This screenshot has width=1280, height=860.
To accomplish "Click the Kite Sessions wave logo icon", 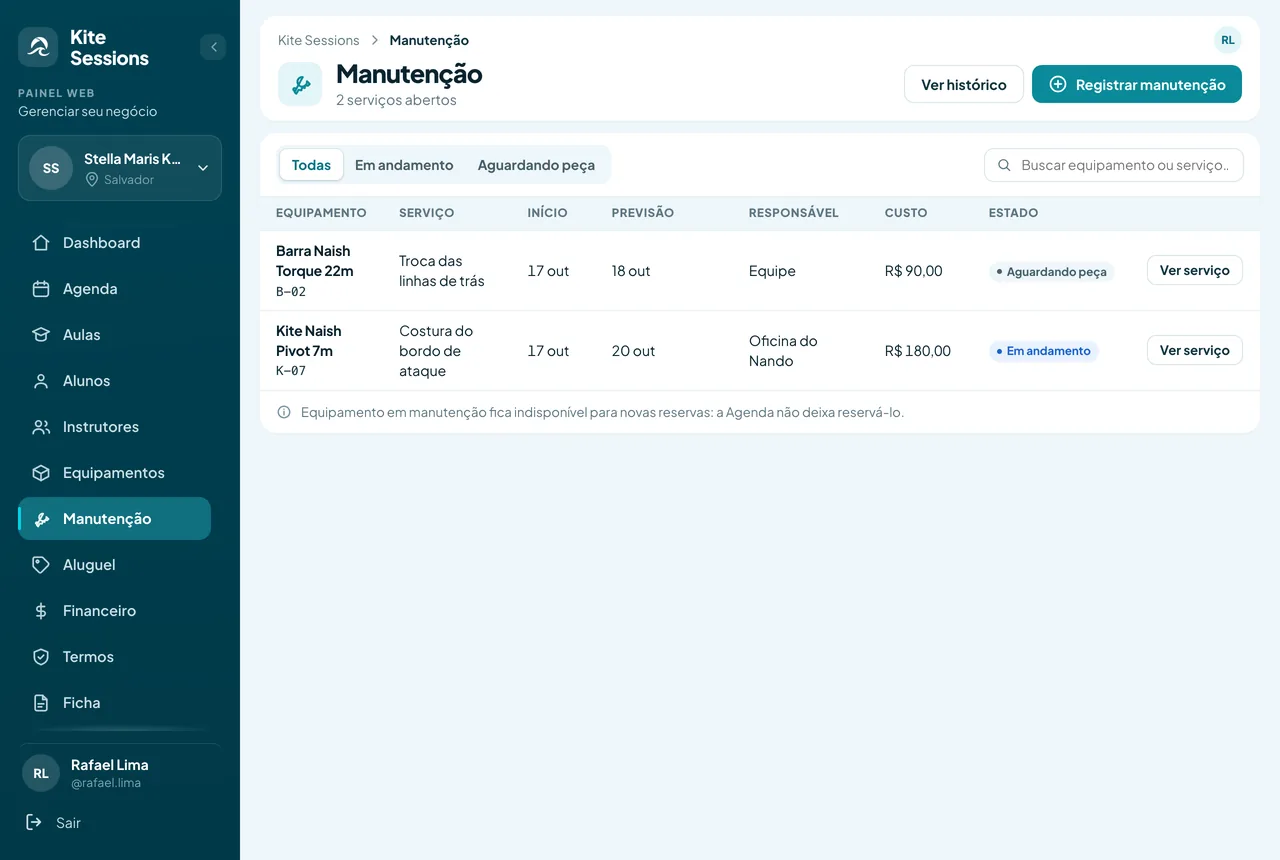I will pyautogui.click(x=38, y=47).
